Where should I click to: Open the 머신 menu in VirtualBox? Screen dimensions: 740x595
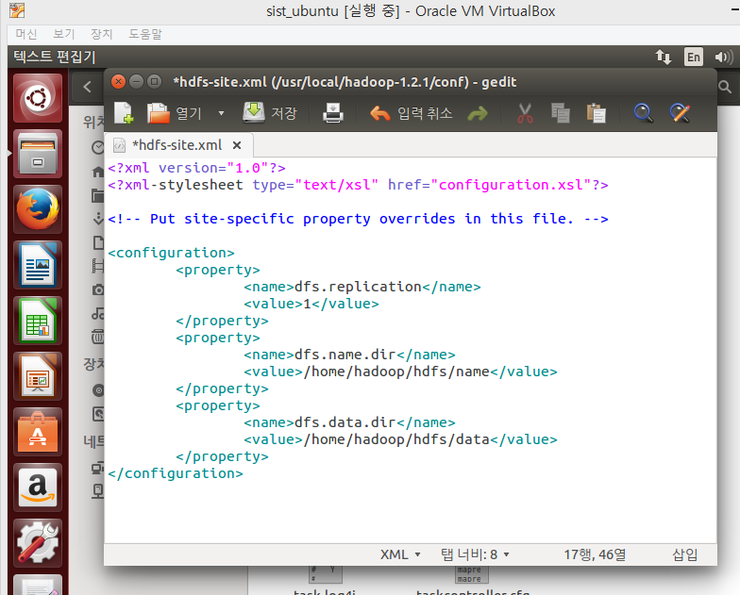point(26,34)
